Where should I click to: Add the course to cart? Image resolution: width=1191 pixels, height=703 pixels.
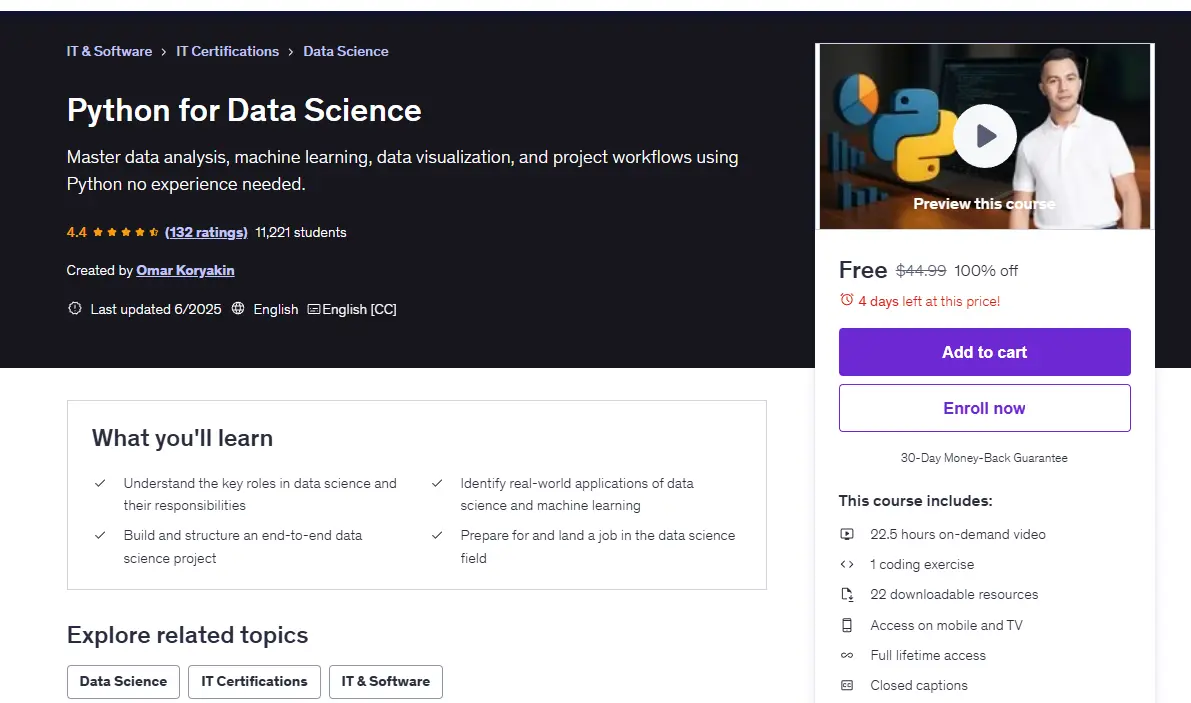984,352
